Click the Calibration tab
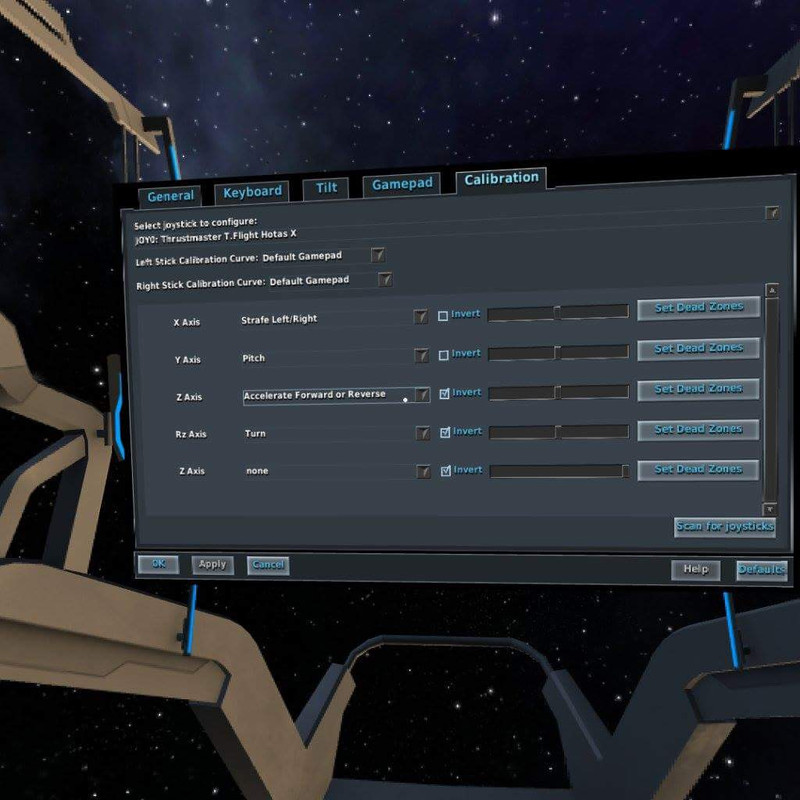 pyautogui.click(x=501, y=179)
